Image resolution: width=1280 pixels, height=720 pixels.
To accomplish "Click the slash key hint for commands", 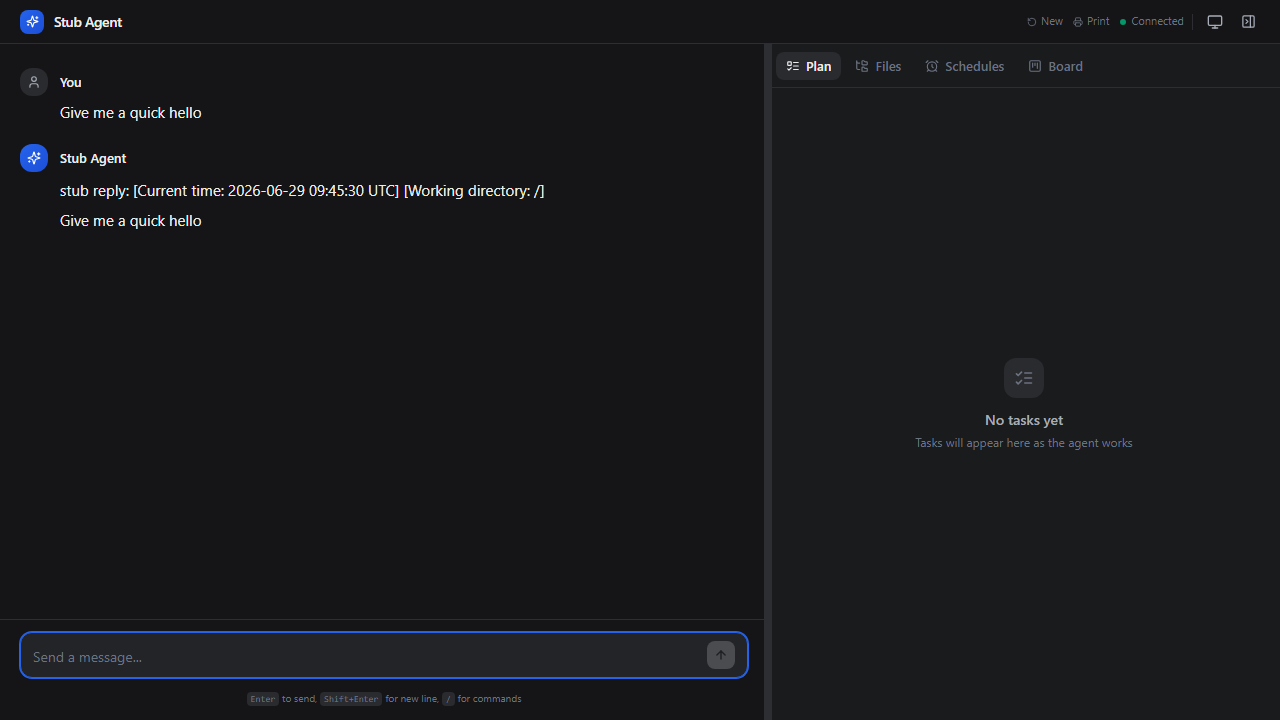I will [x=448, y=699].
